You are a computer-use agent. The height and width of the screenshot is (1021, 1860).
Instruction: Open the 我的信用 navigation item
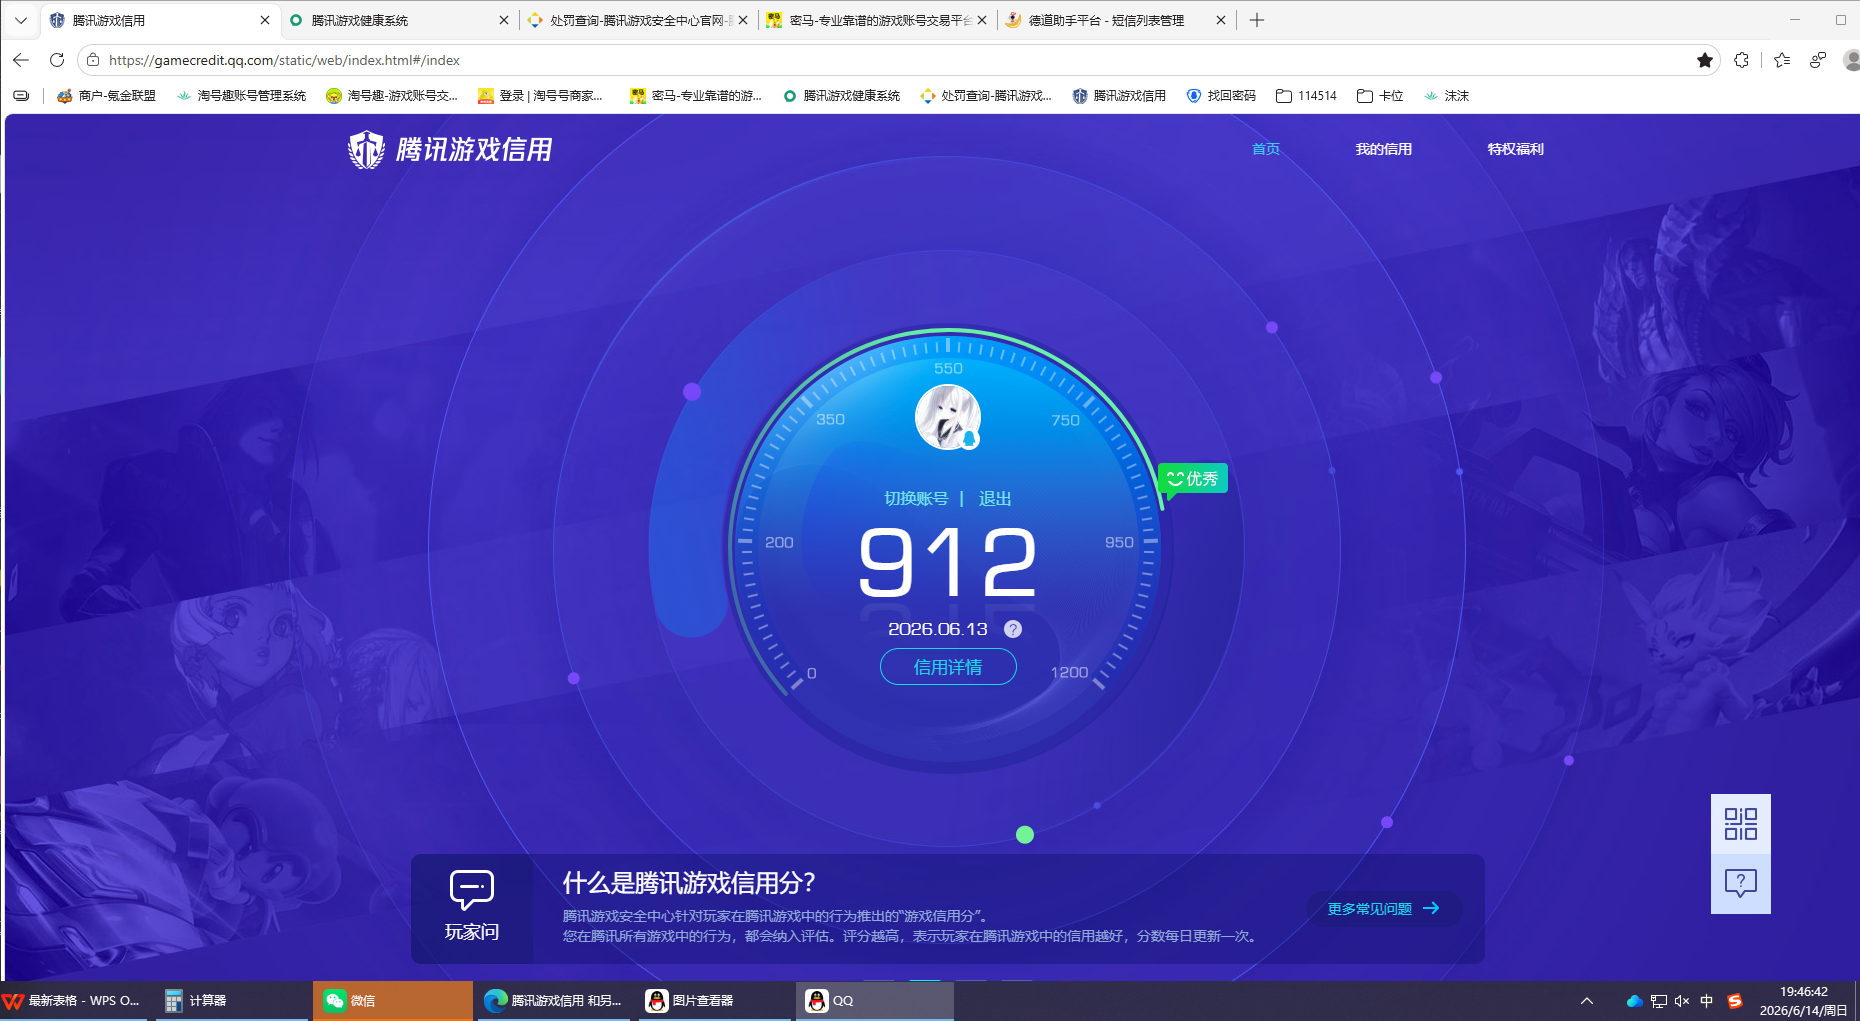[x=1384, y=149]
